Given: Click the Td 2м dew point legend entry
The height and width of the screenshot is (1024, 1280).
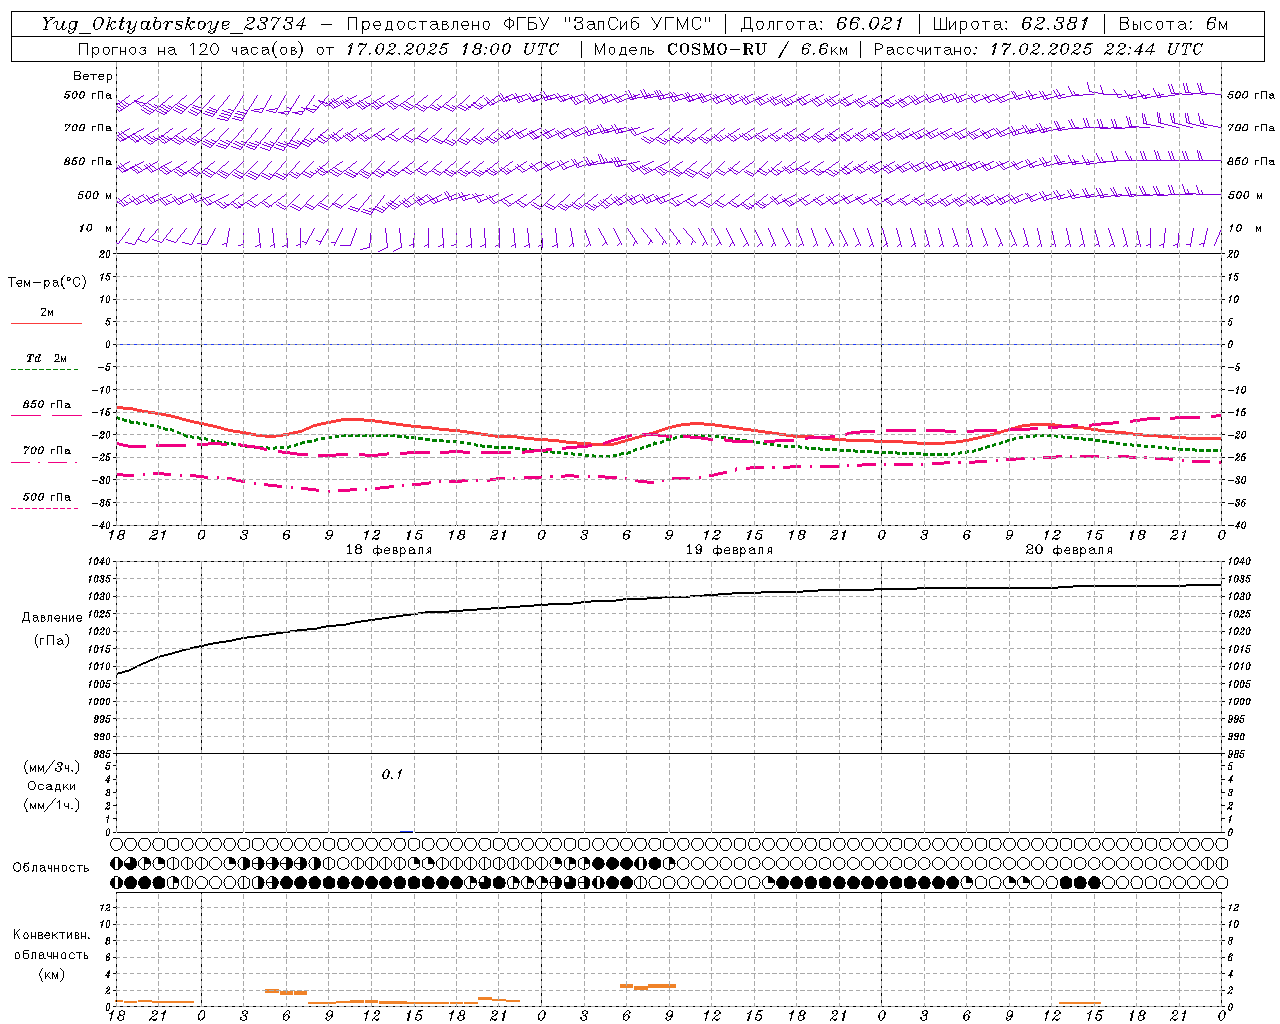Looking at the screenshot, I should pyautogui.click(x=46, y=358).
